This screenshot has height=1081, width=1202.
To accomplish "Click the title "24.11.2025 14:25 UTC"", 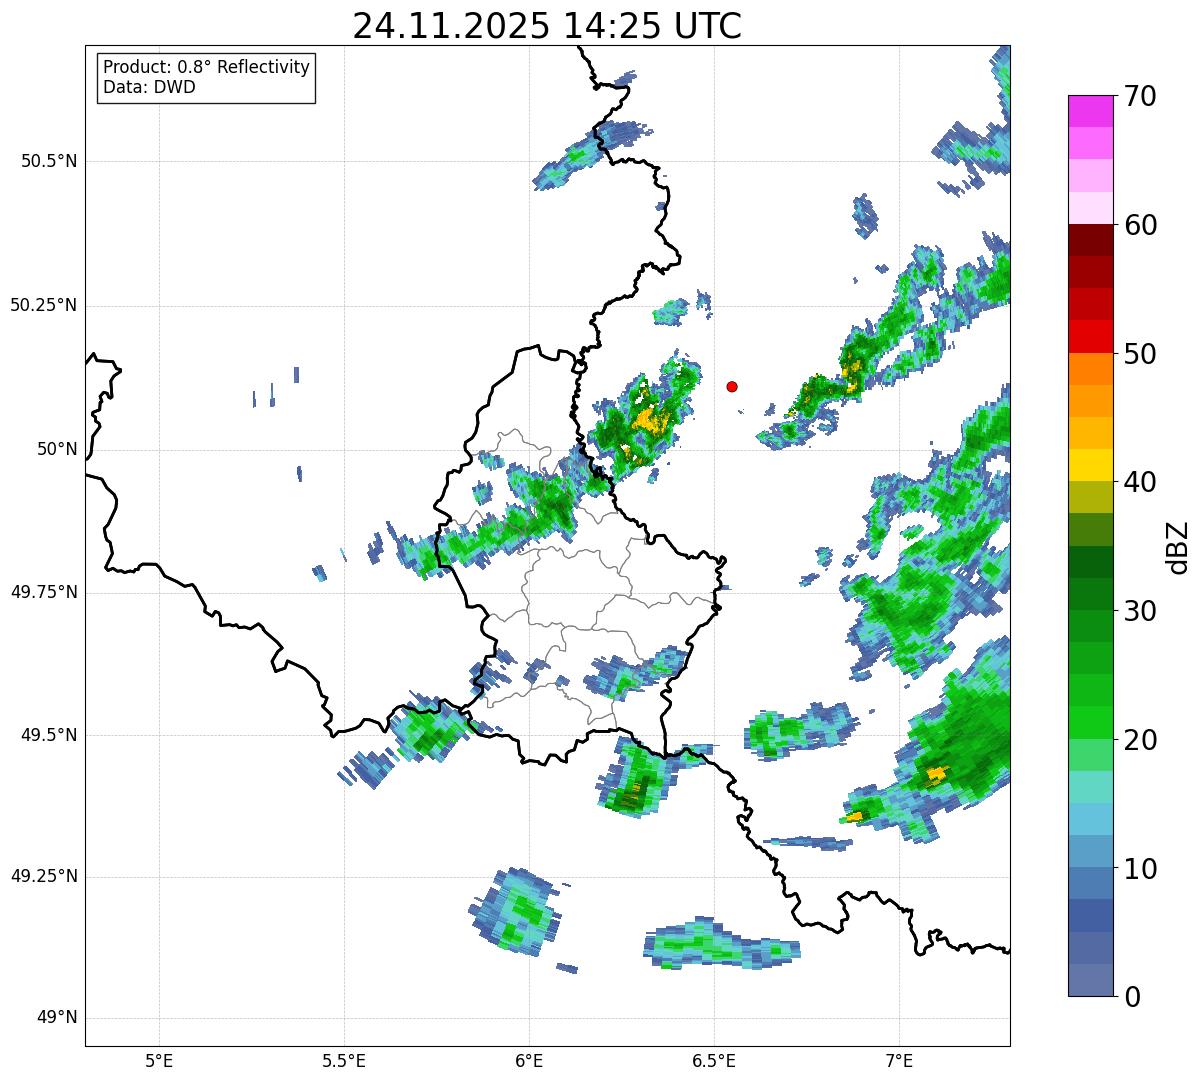I will click(547, 26).
